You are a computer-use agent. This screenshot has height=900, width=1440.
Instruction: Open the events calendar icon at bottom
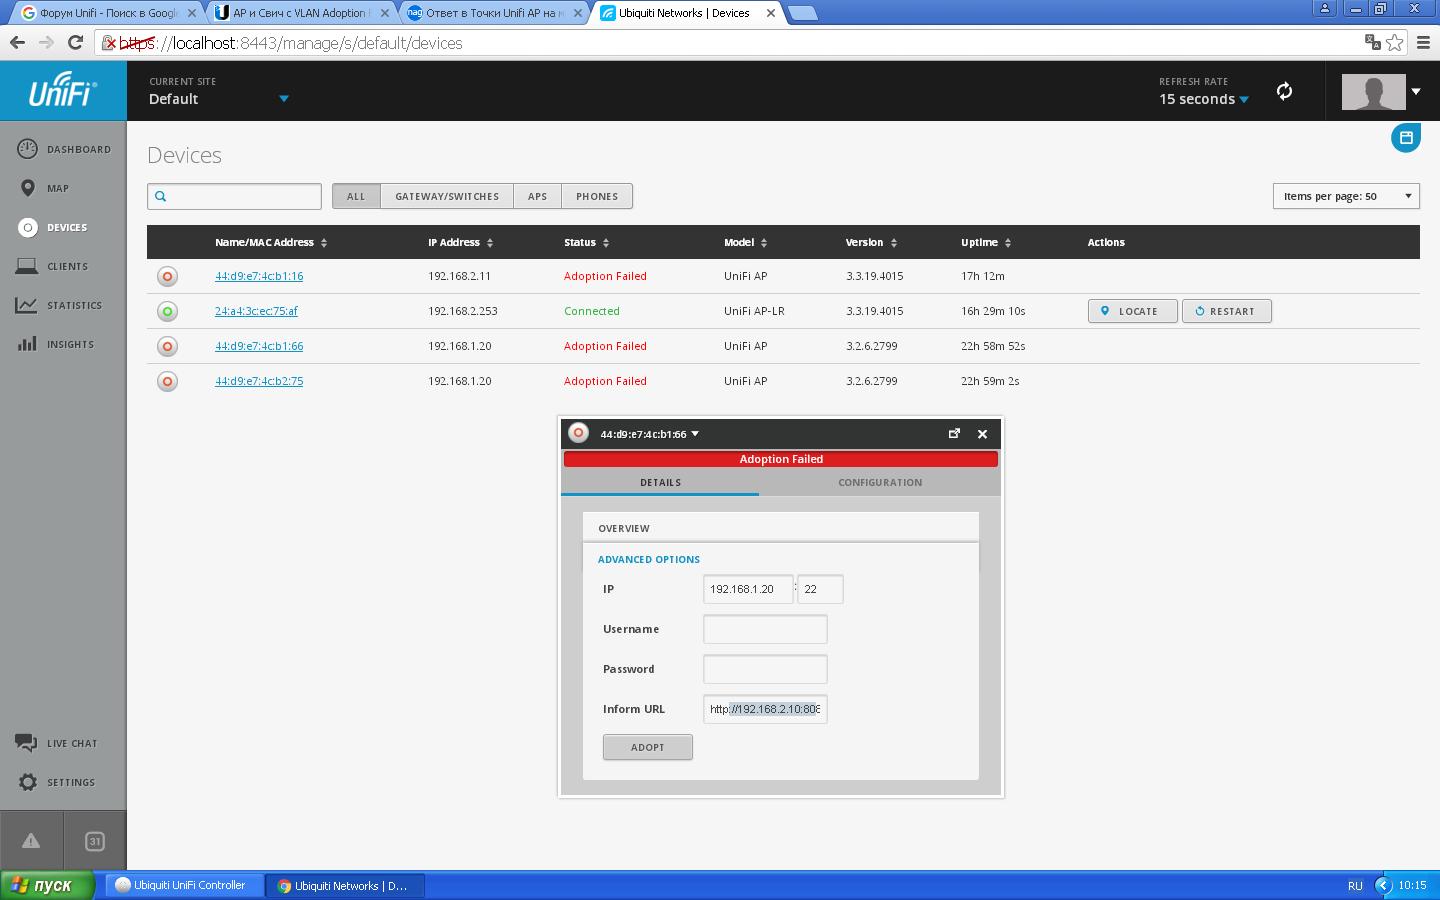click(95, 841)
